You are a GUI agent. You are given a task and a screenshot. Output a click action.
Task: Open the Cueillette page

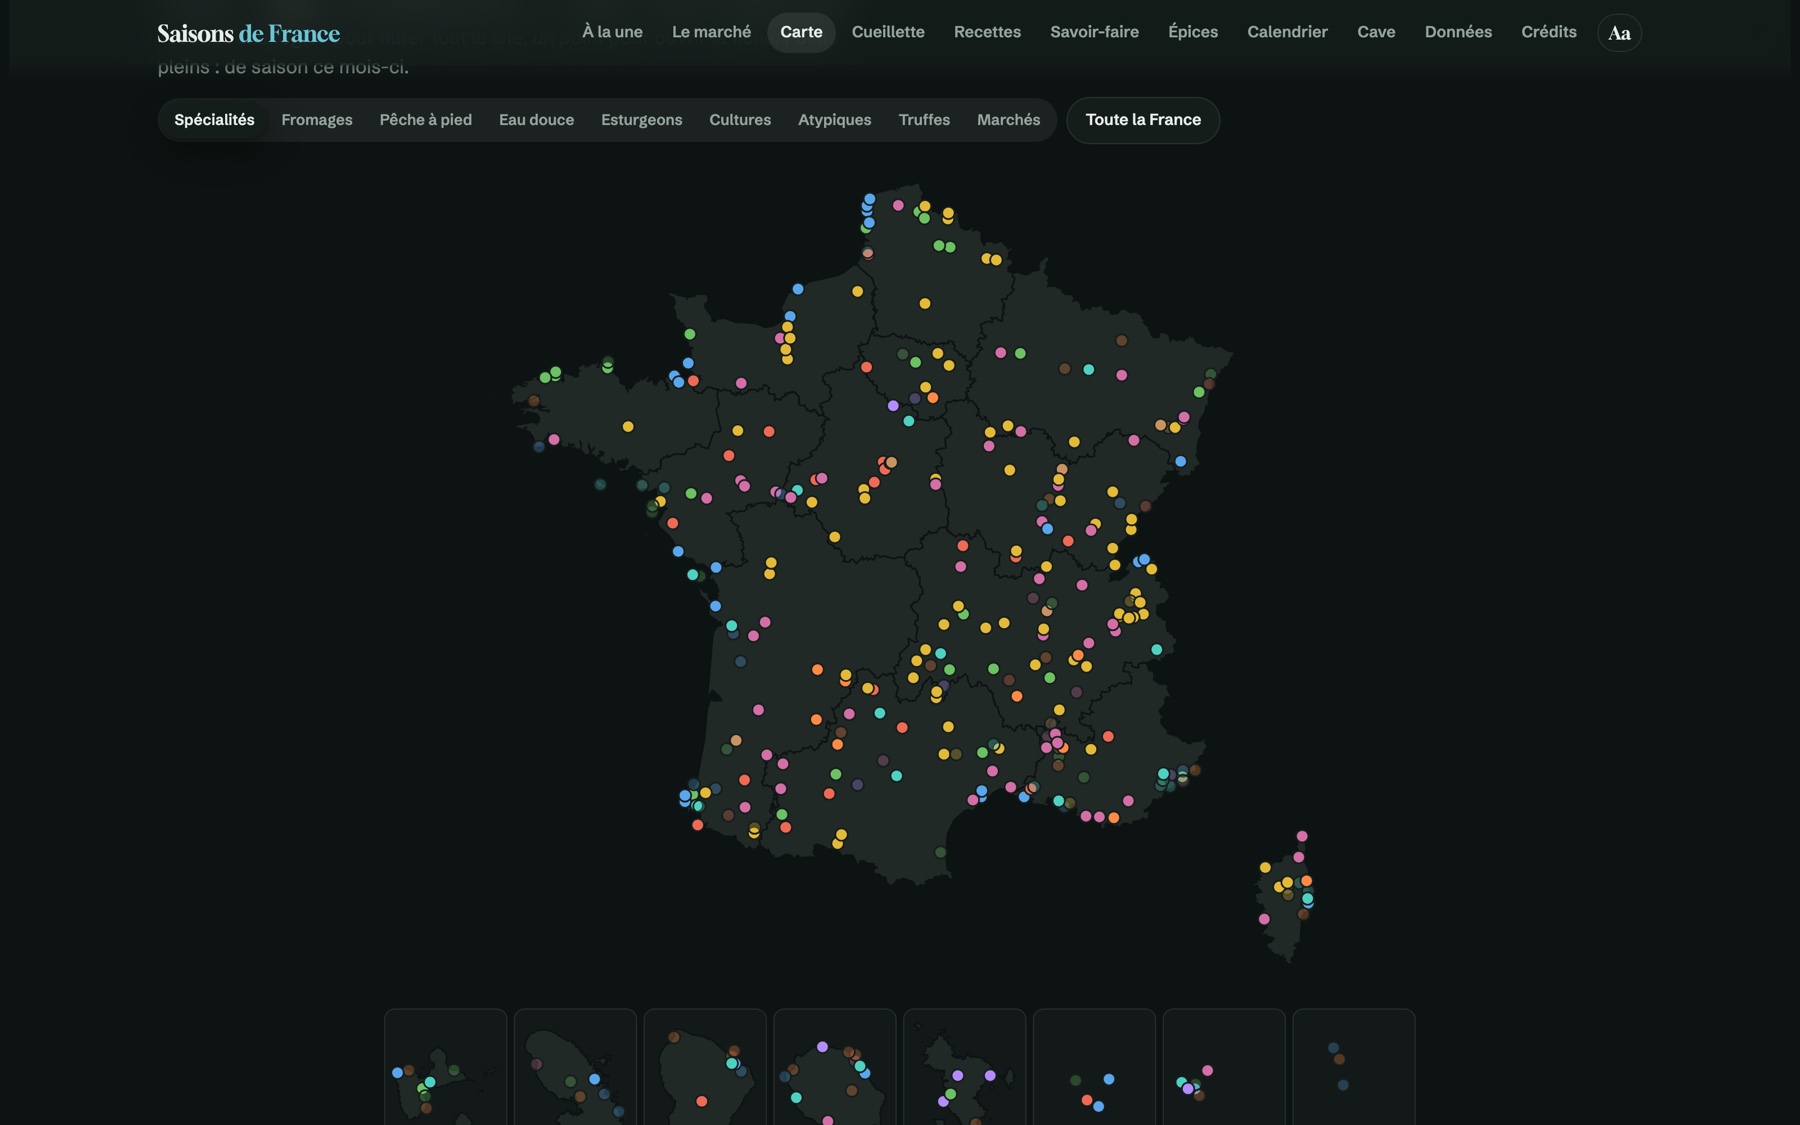click(x=888, y=32)
